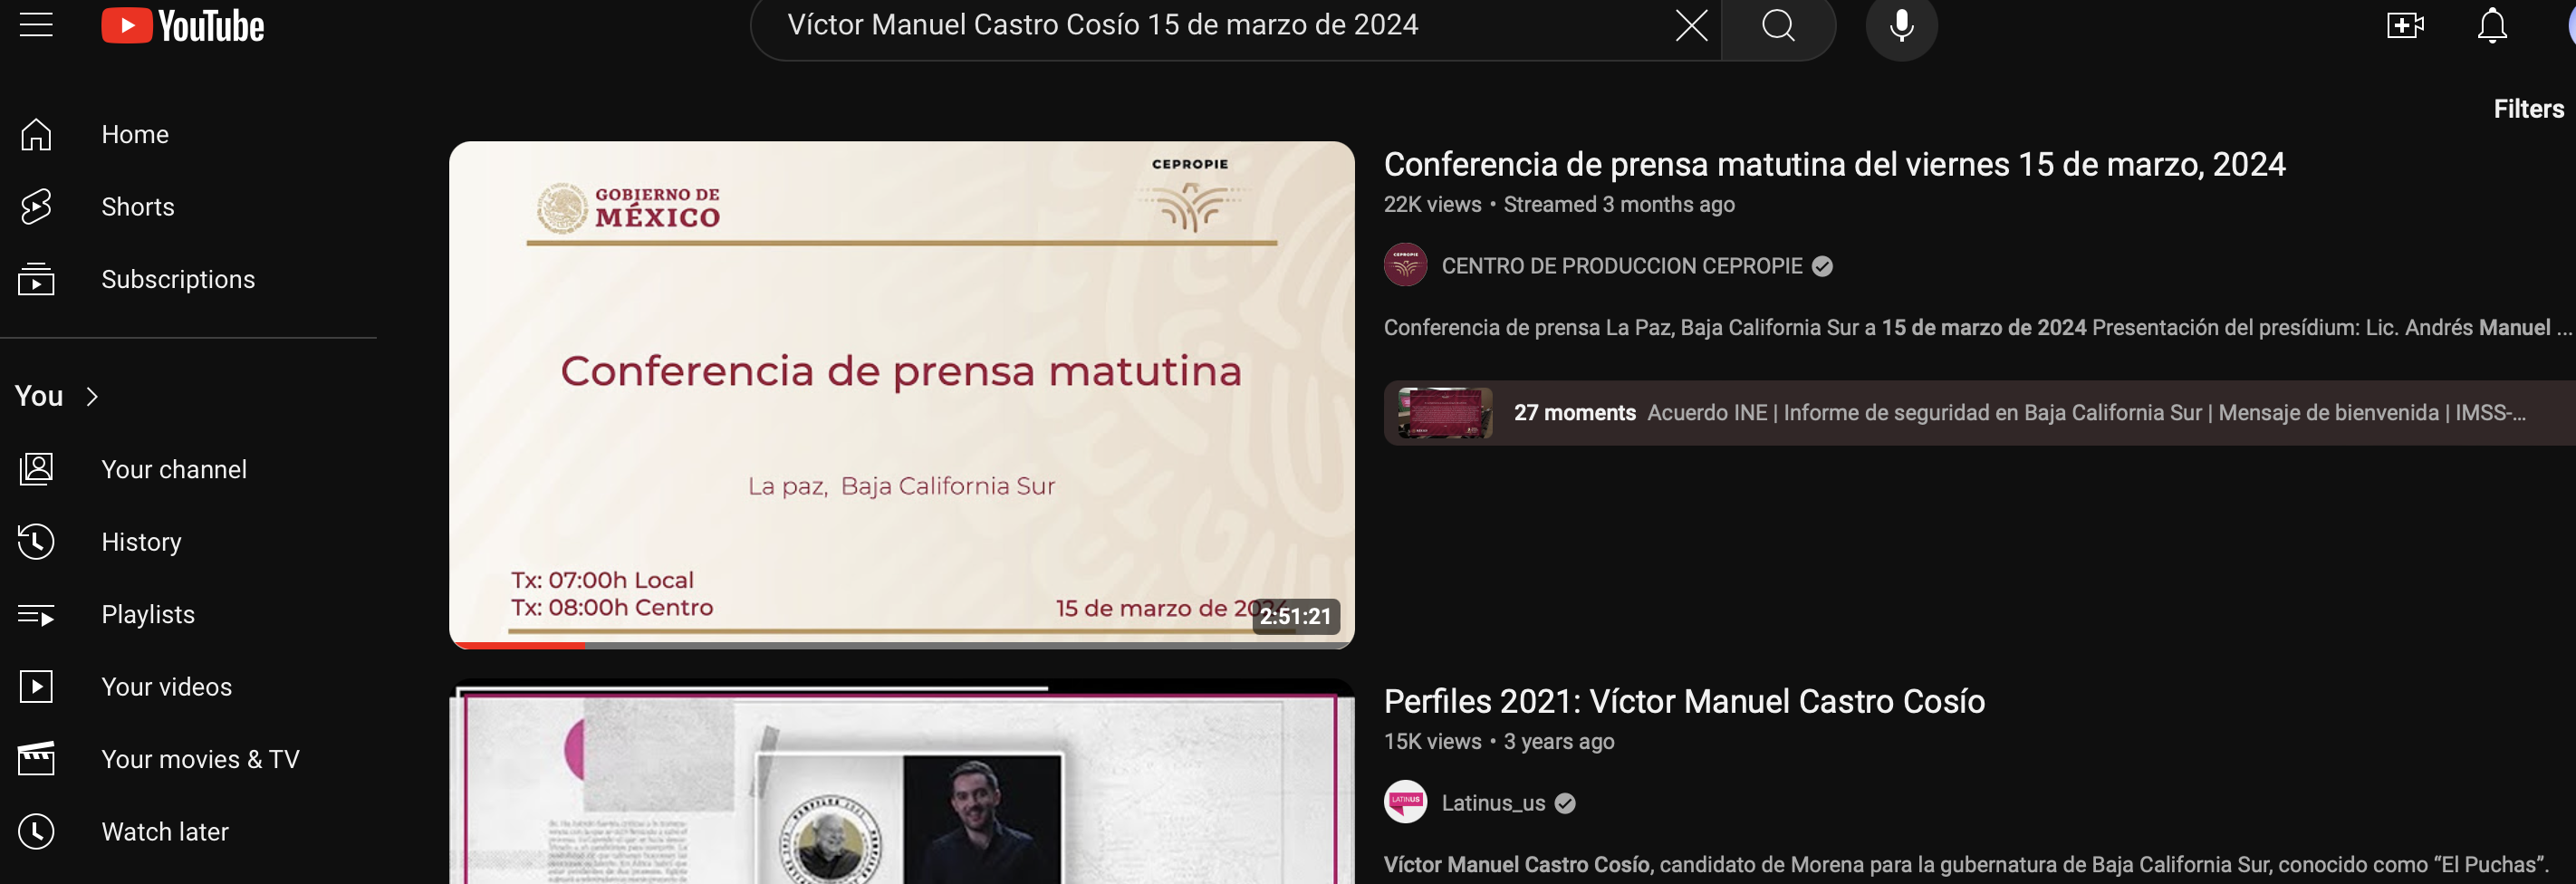Screen dimensions: 2576x884
Task: Click '22K views' text
Action: [x=1432, y=204]
